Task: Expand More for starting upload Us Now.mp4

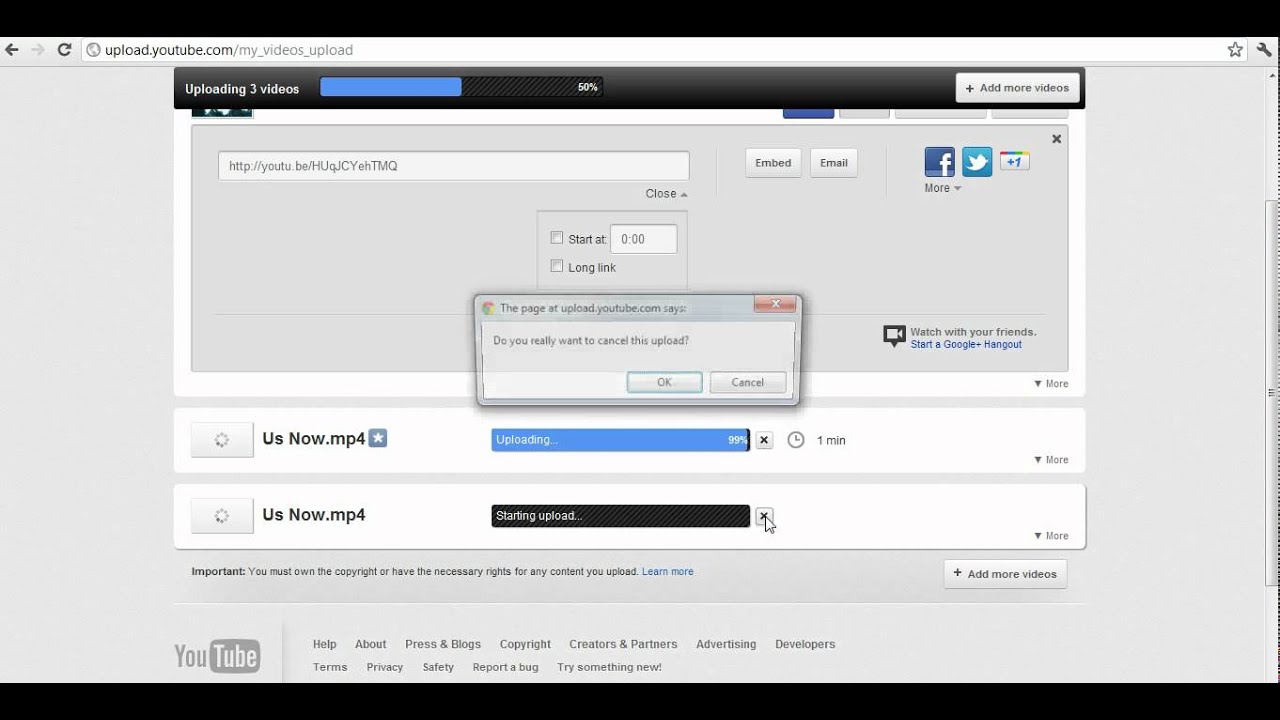Action: click(x=1051, y=536)
